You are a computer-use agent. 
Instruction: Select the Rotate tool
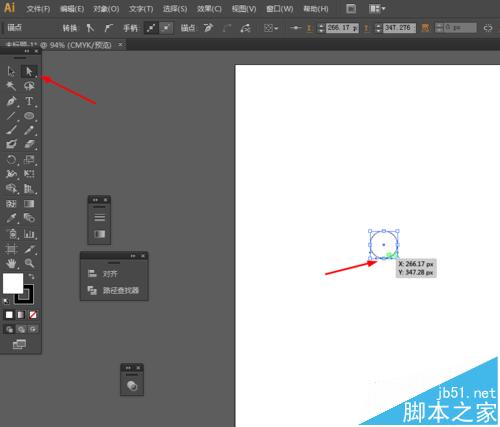(11, 159)
